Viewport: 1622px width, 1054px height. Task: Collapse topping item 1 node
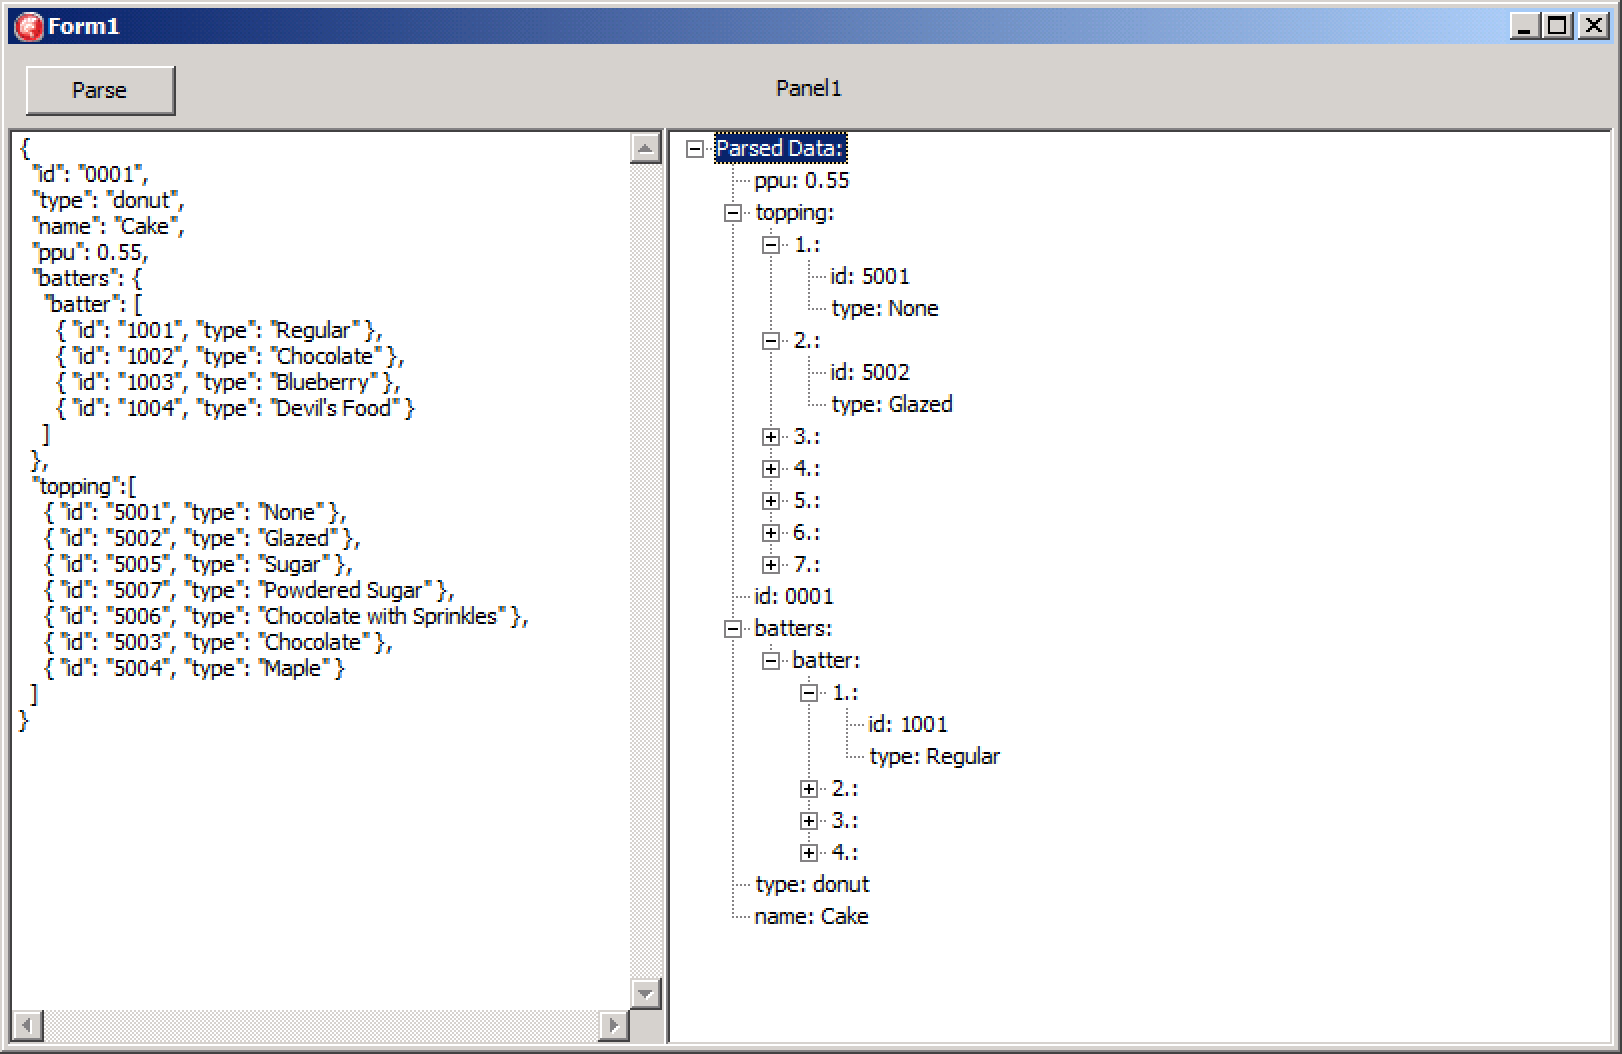[771, 245]
